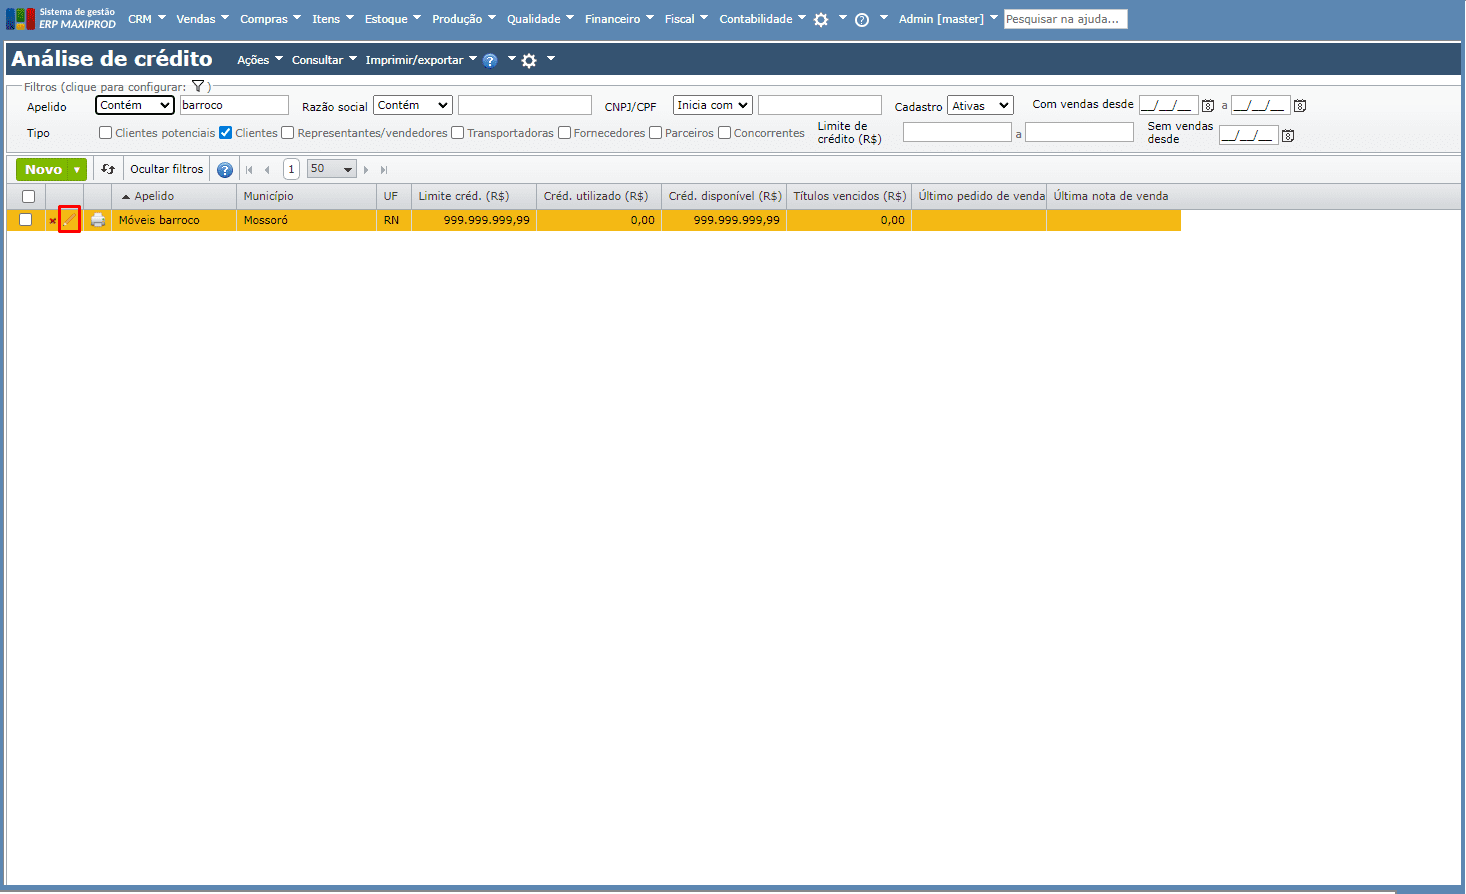The image size is (1466, 894).
Task: Expand arrow beside Análise de crédito gear icon
Action: click(550, 58)
